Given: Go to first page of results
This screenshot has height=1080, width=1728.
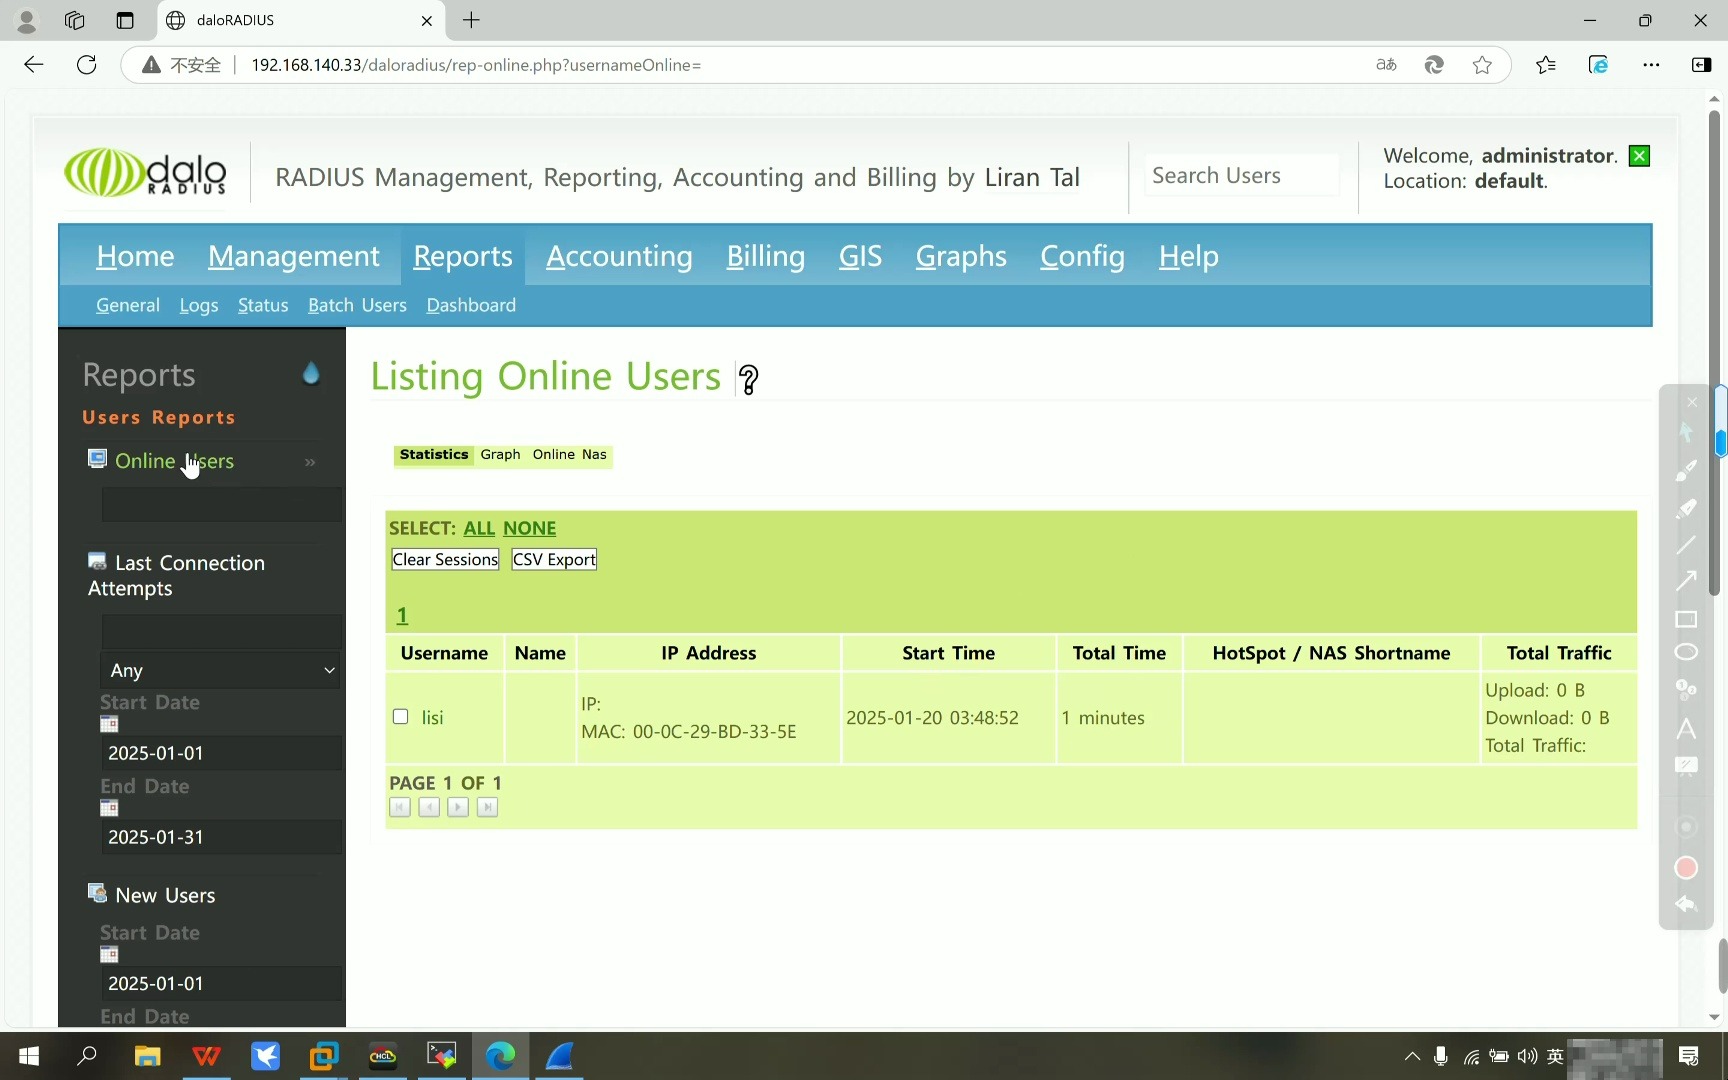Looking at the screenshot, I should coord(400,807).
